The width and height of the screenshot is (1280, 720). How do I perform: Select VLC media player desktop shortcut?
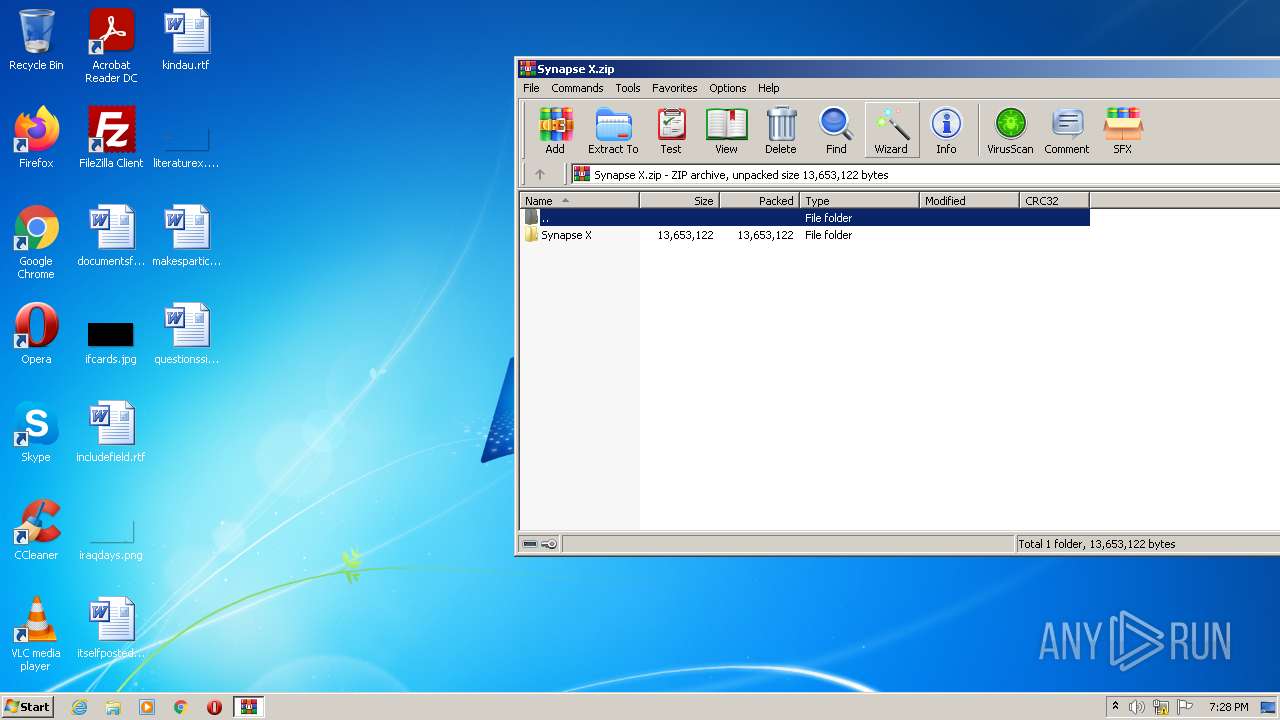point(36,634)
